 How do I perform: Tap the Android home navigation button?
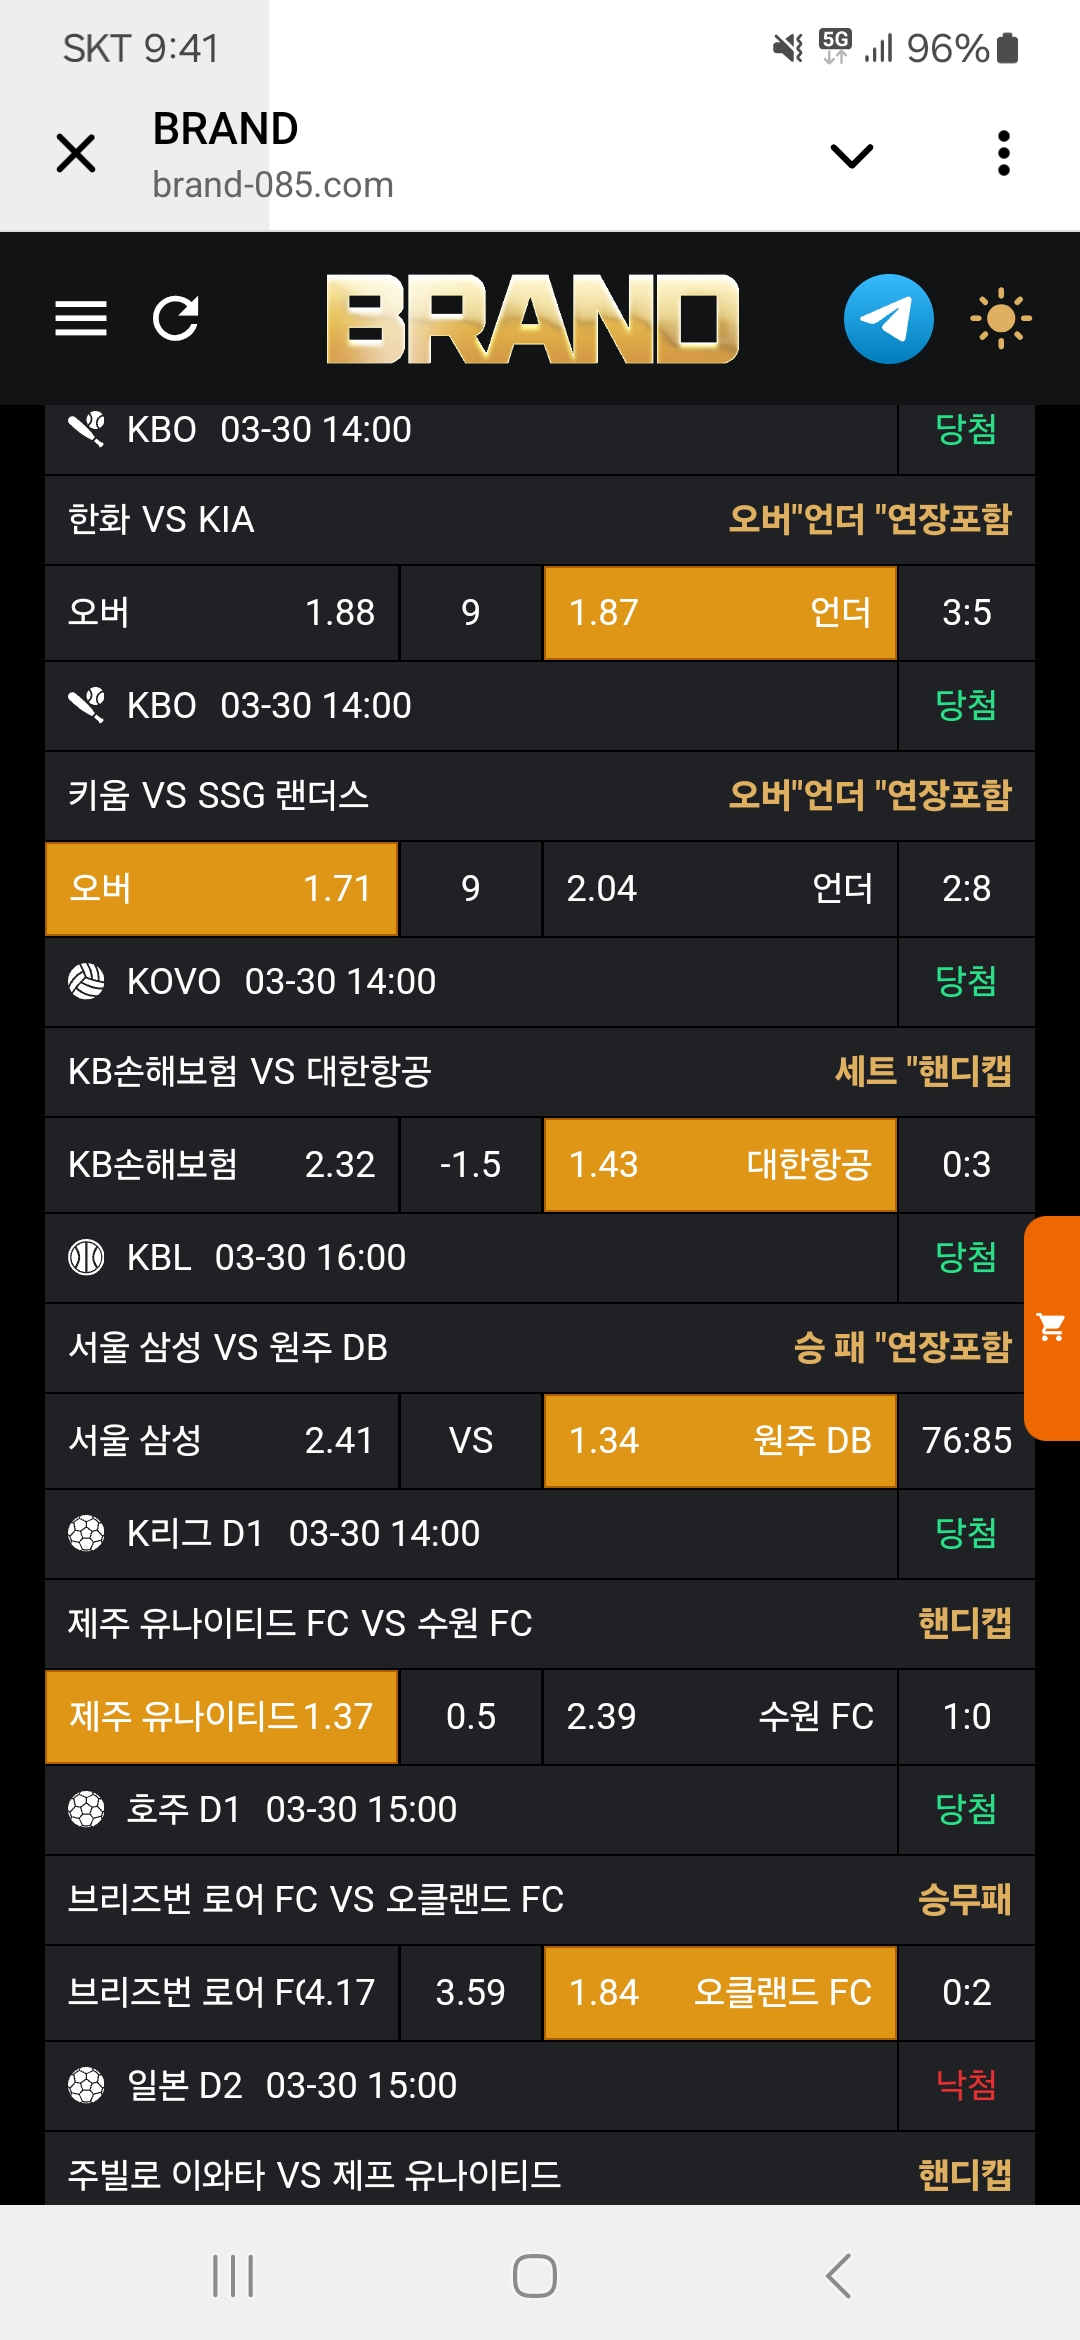pyautogui.click(x=535, y=2276)
